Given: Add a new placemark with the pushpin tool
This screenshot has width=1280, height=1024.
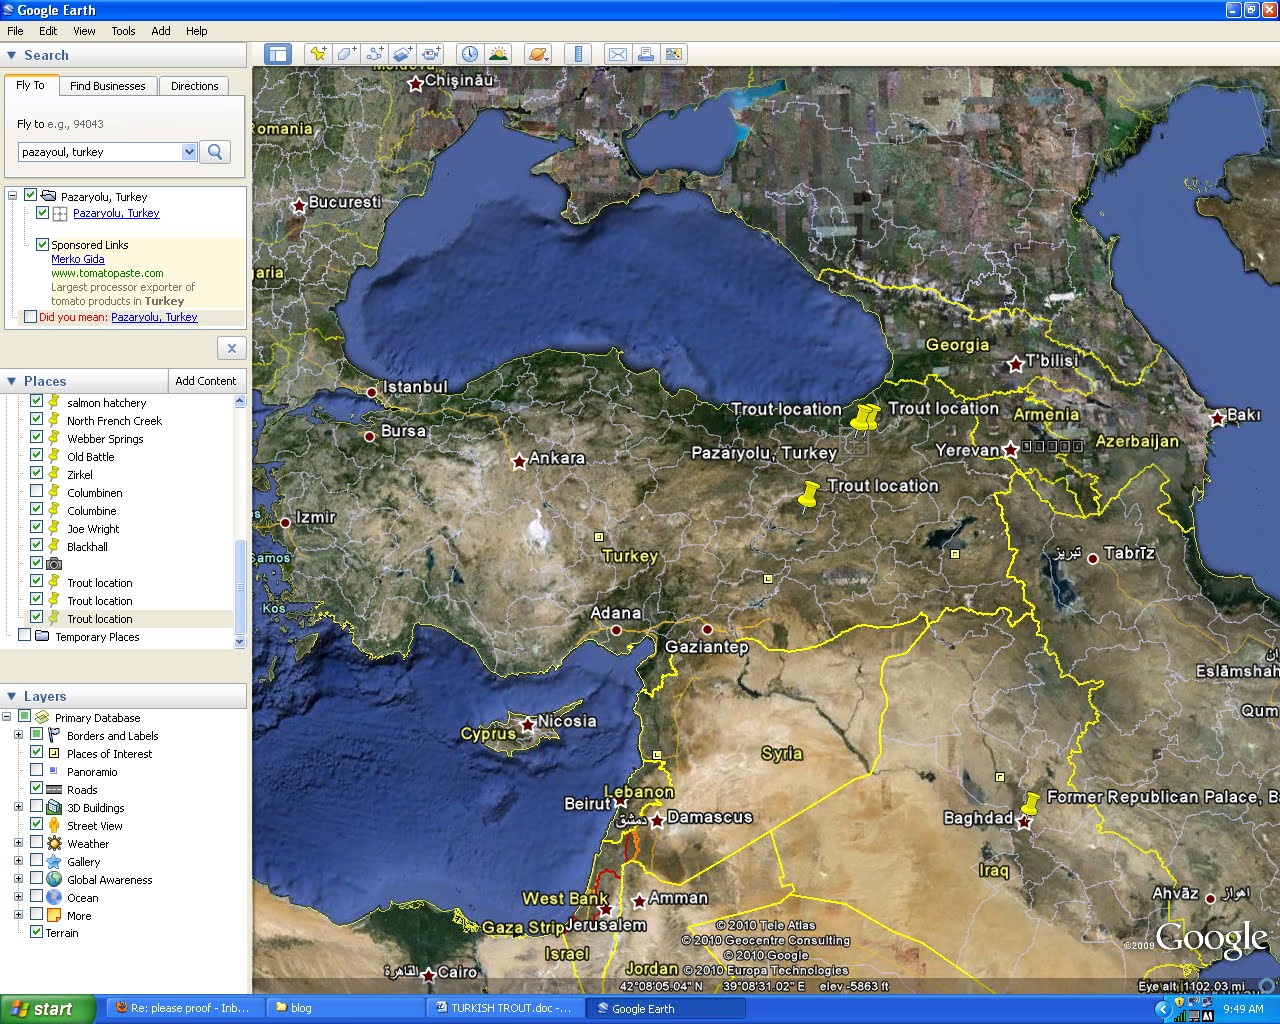Looking at the screenshot, I should (317, 53).
